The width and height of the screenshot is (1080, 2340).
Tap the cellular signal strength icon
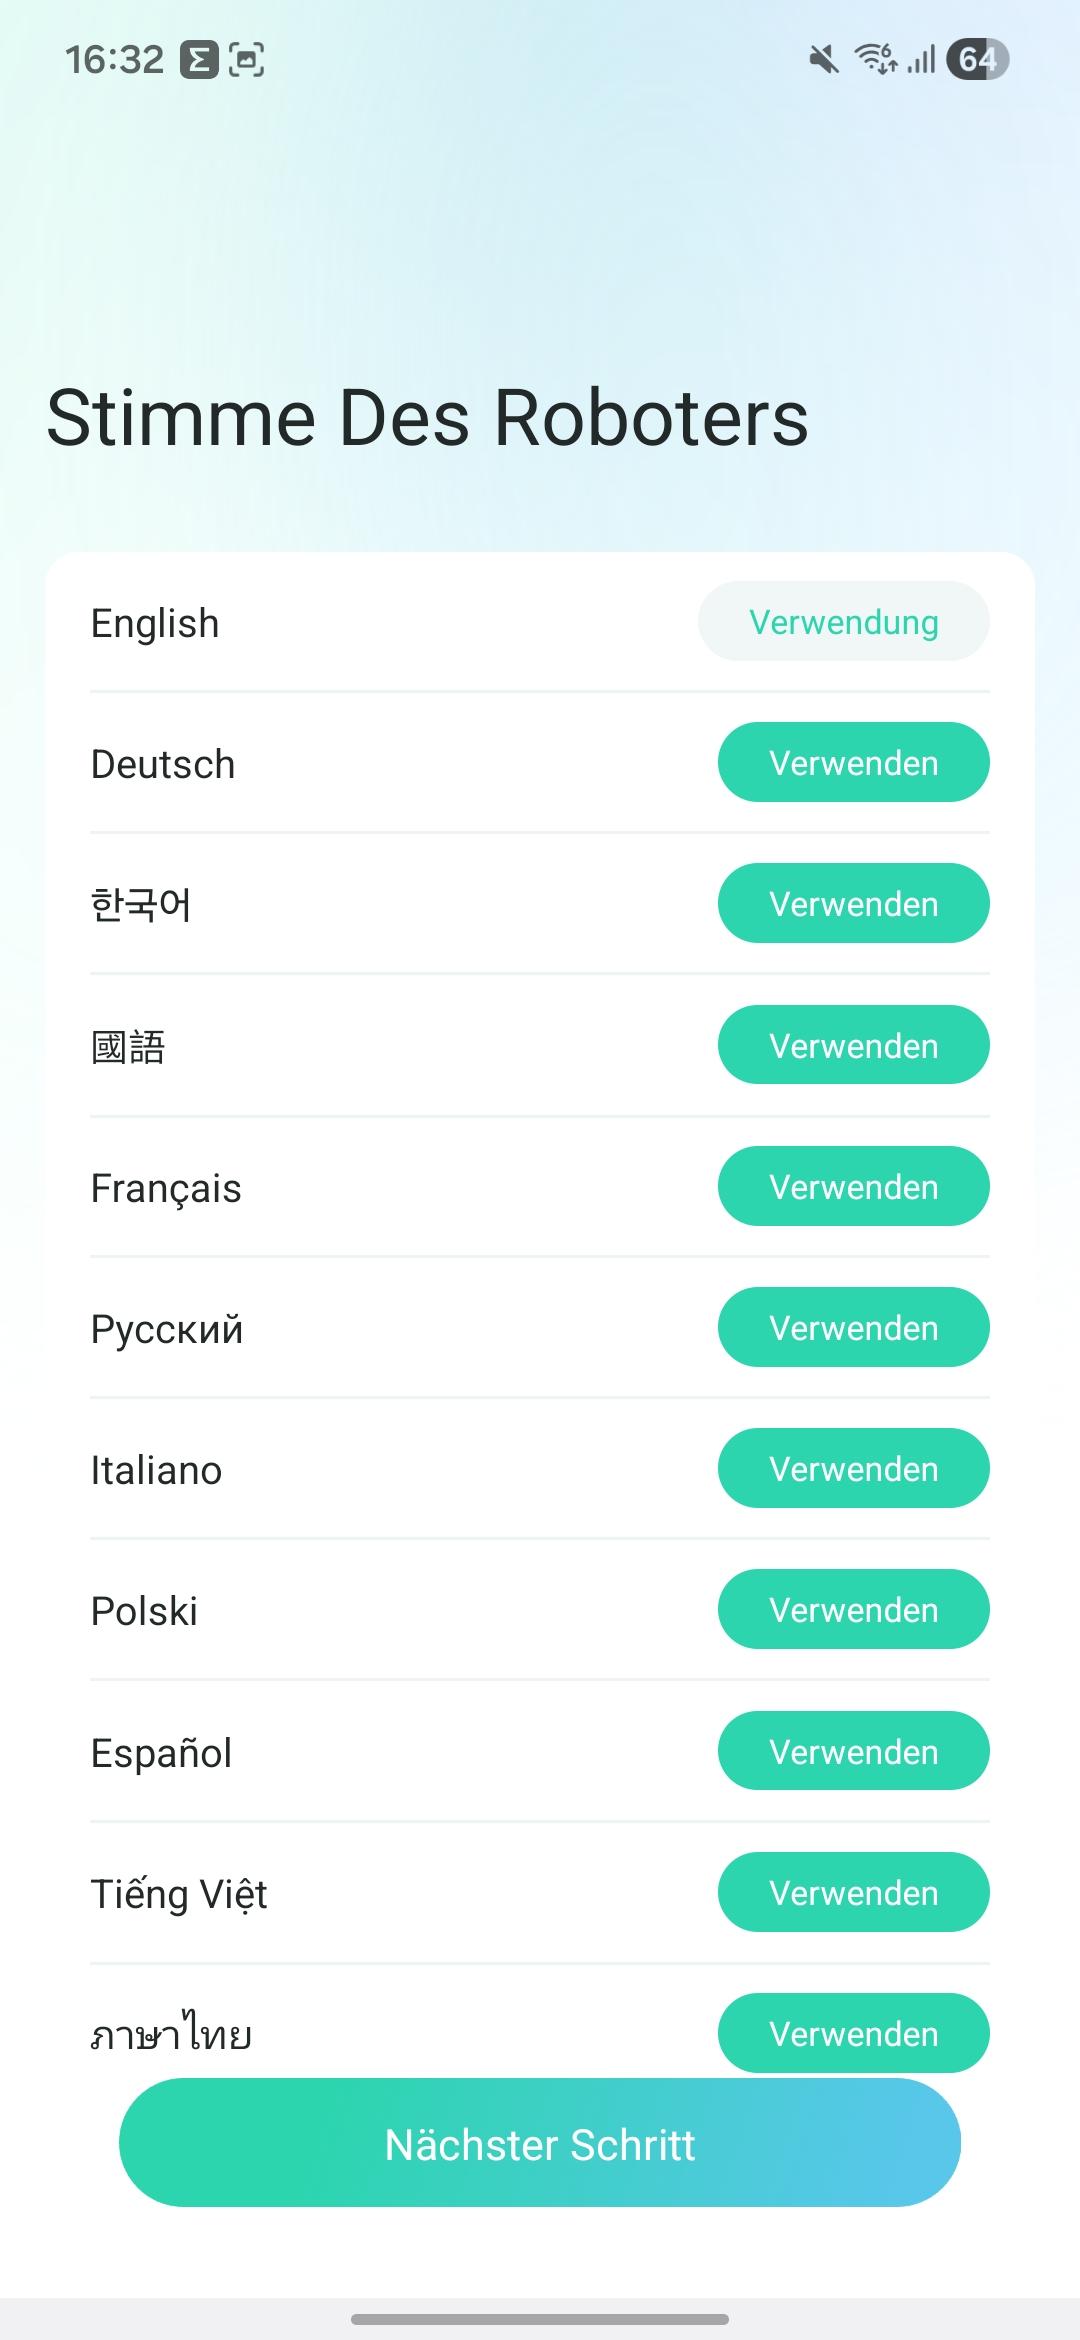tap(922, 60)
